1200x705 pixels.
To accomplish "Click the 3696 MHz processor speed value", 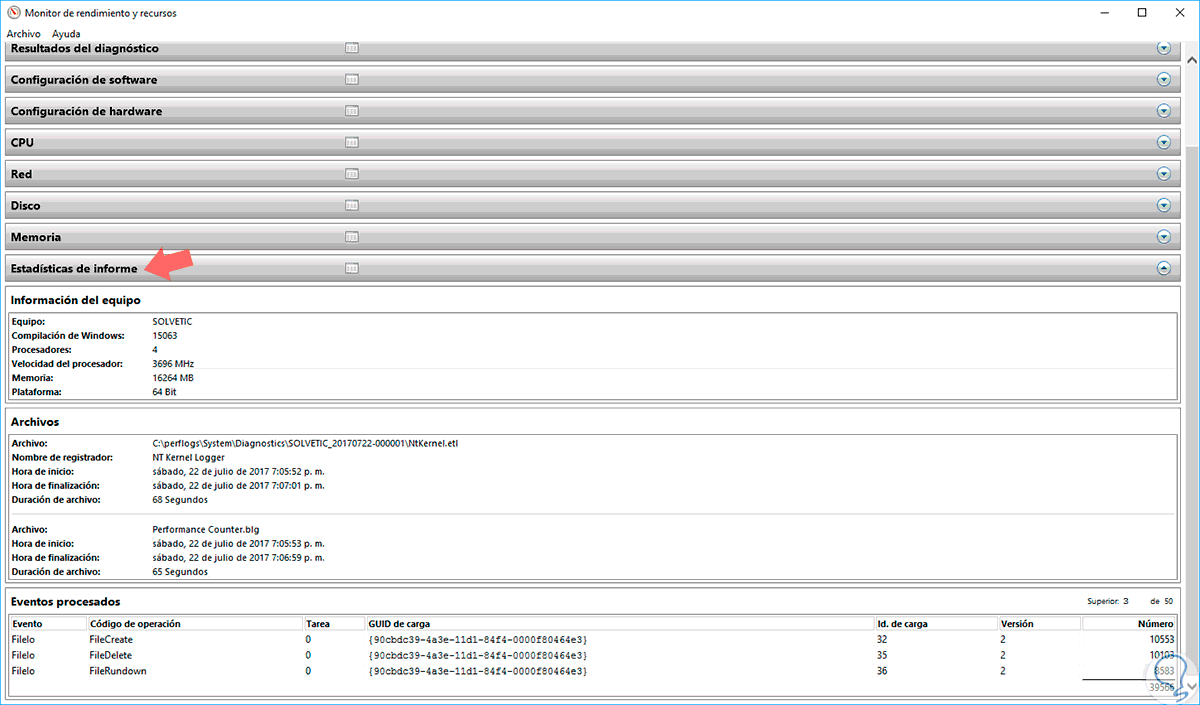I will point(173,363).
